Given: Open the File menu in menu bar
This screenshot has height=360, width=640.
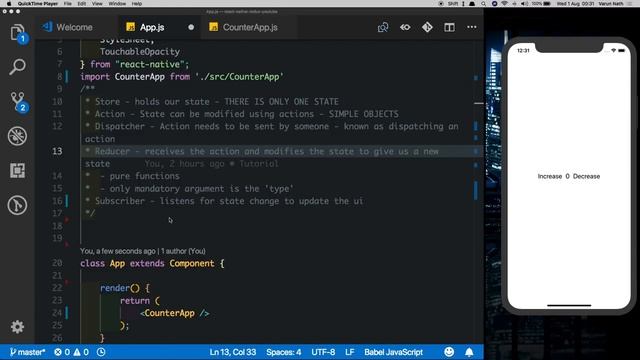Looking at the screenshot, I should pyautogui.click(x=68, y=3).
